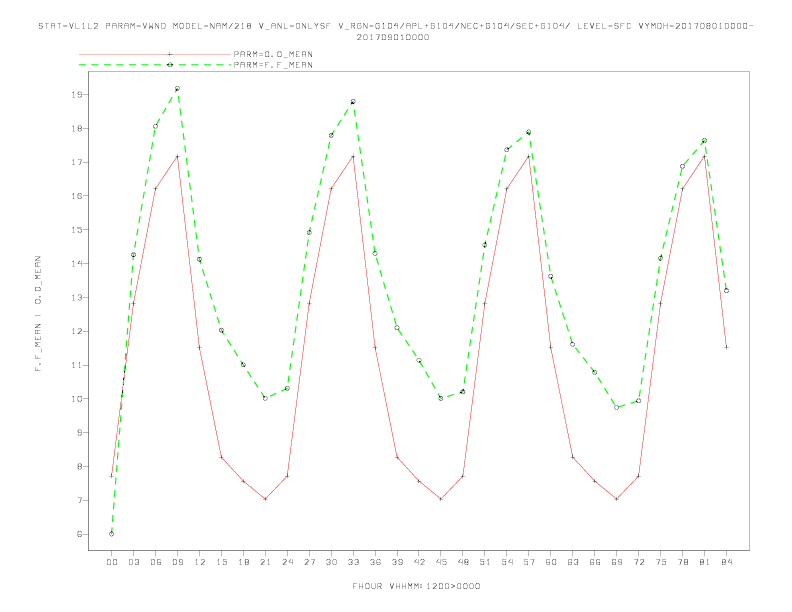This screenshot has height=612, width=792.
Task: Click green circle marker at hour 33 peak
Action: click(x=353, y=101)
